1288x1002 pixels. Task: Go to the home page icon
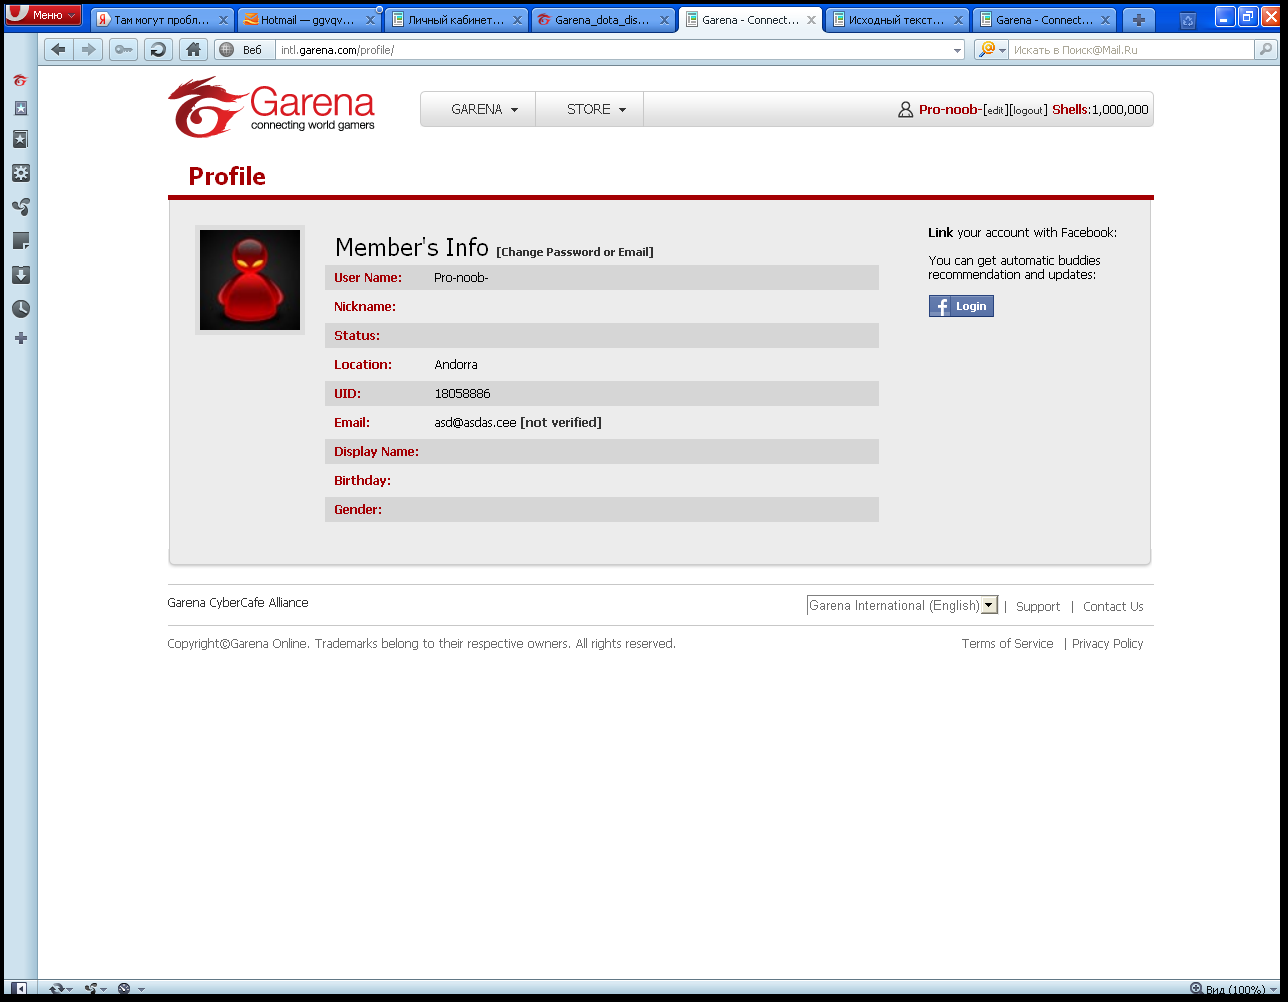193,50
